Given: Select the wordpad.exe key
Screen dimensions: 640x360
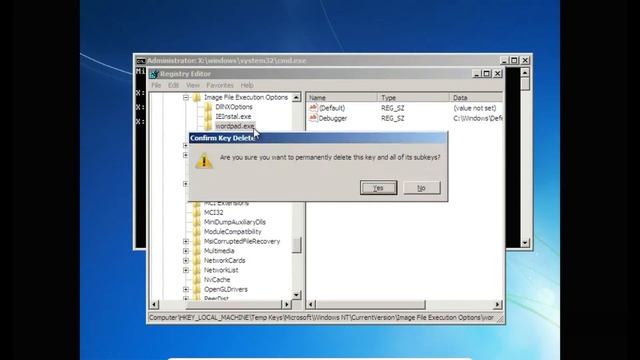Looking at the screenshot, I should [x=235, y=126].
